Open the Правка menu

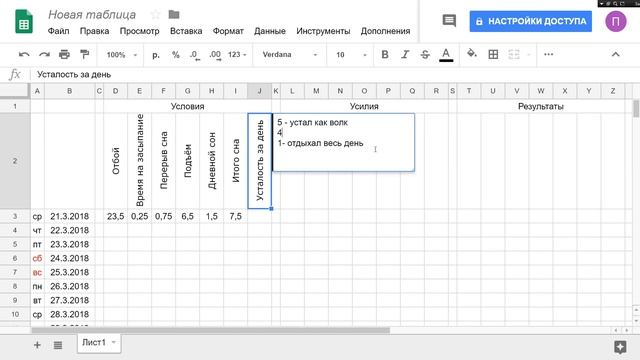coord(94,31)
